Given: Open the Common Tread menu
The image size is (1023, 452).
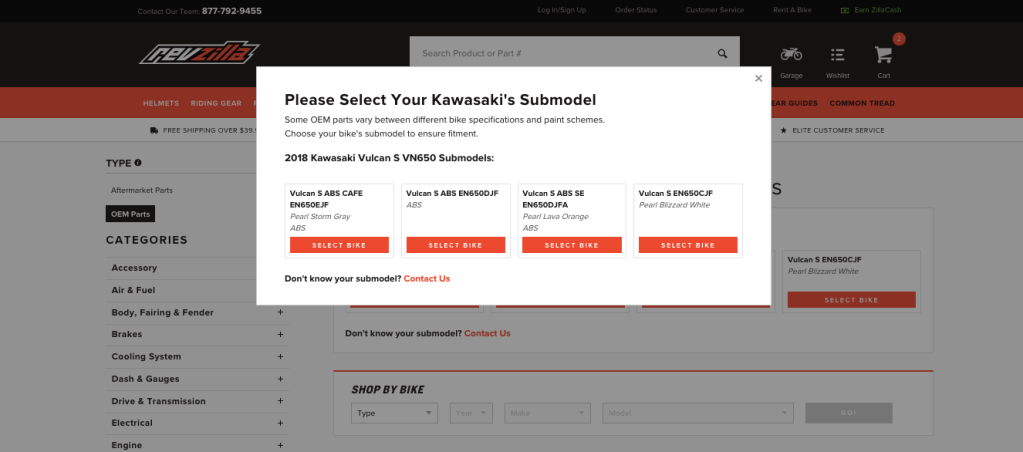Looking at the screenshot, I should point(861,103).
